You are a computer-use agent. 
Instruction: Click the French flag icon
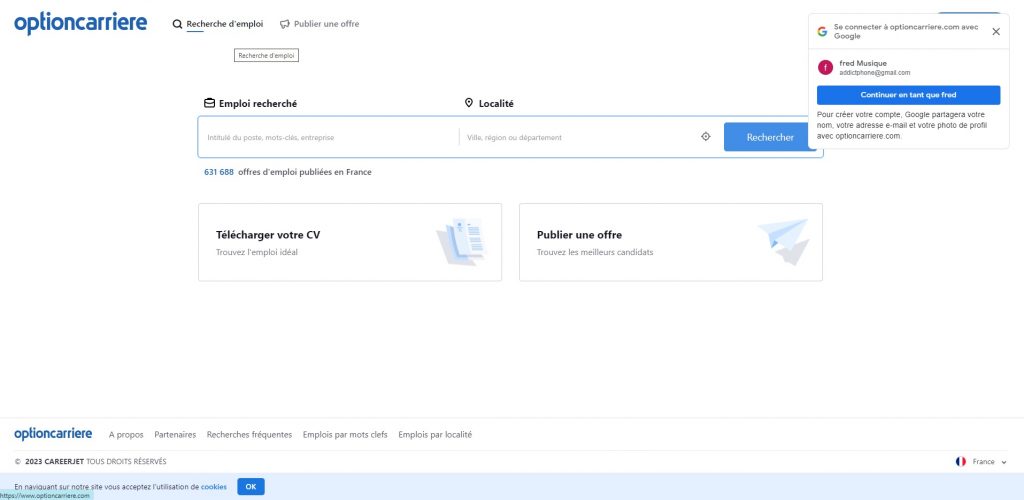point(961,461)
